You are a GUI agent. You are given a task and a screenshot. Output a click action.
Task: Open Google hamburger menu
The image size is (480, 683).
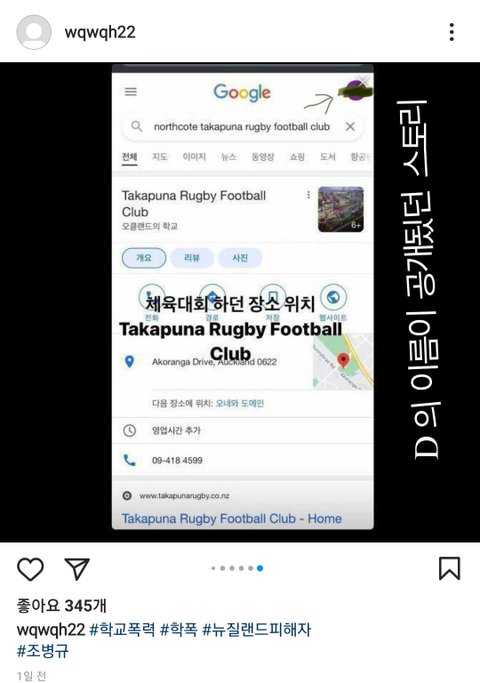coord(131,92)
